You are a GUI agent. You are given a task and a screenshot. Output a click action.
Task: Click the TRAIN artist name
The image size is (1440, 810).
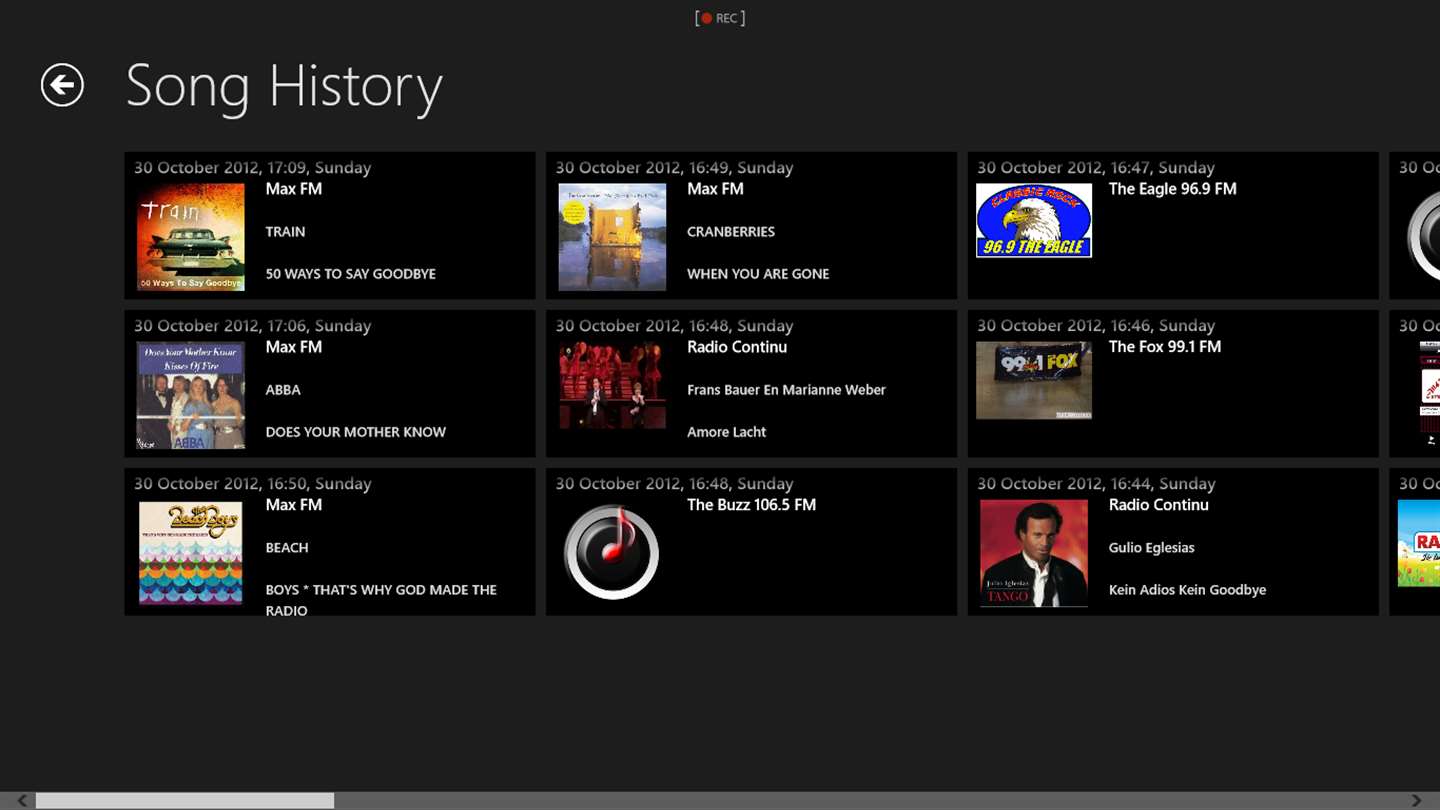coord(285,232)
